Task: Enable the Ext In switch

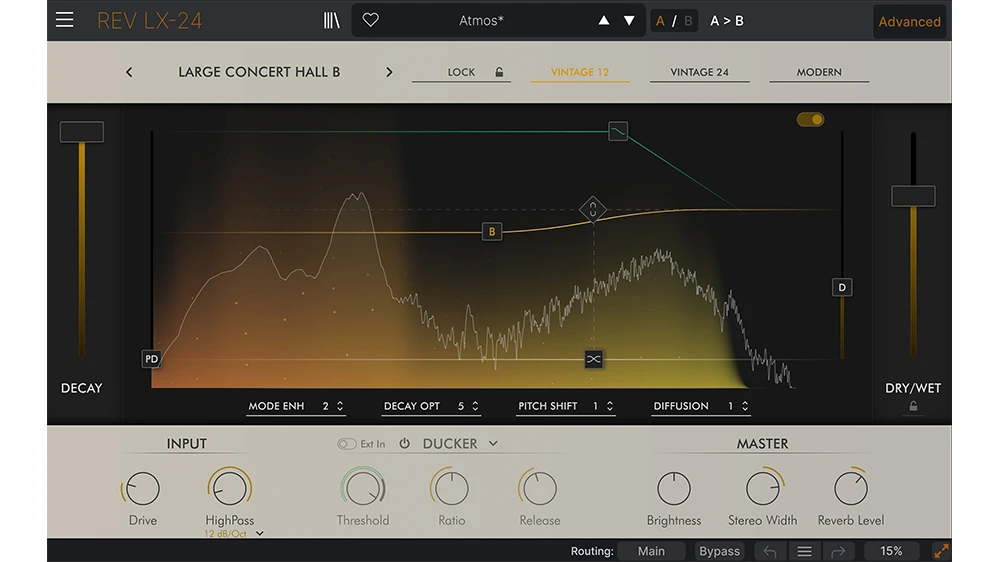Action: point(347,444)
